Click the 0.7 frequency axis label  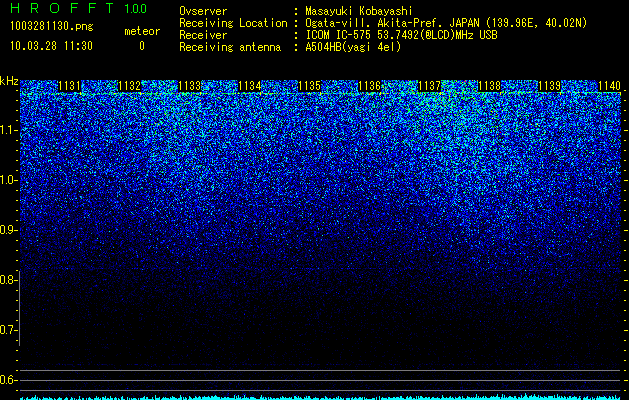click(9, 330)
